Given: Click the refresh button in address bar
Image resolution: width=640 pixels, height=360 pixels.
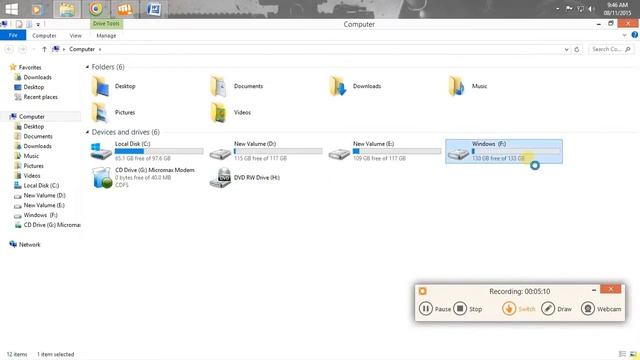Looking at the screenshot, I should (577, 49).
